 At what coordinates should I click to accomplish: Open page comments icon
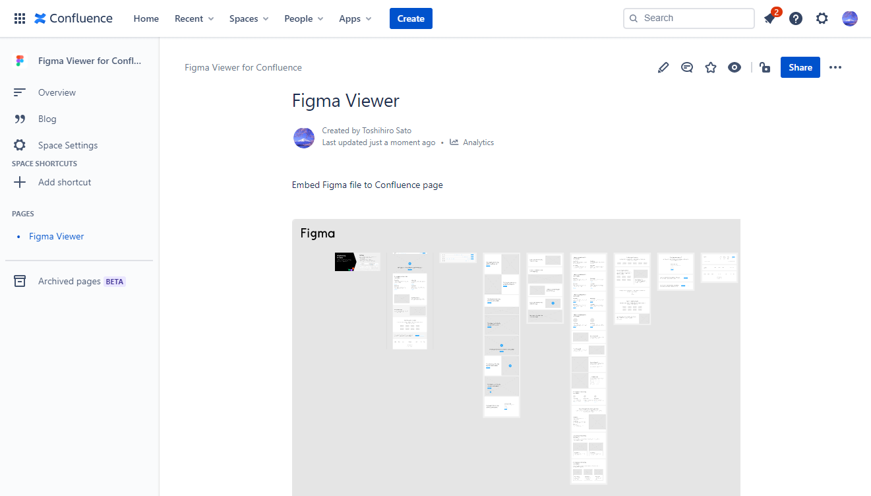tap(687, 67)
